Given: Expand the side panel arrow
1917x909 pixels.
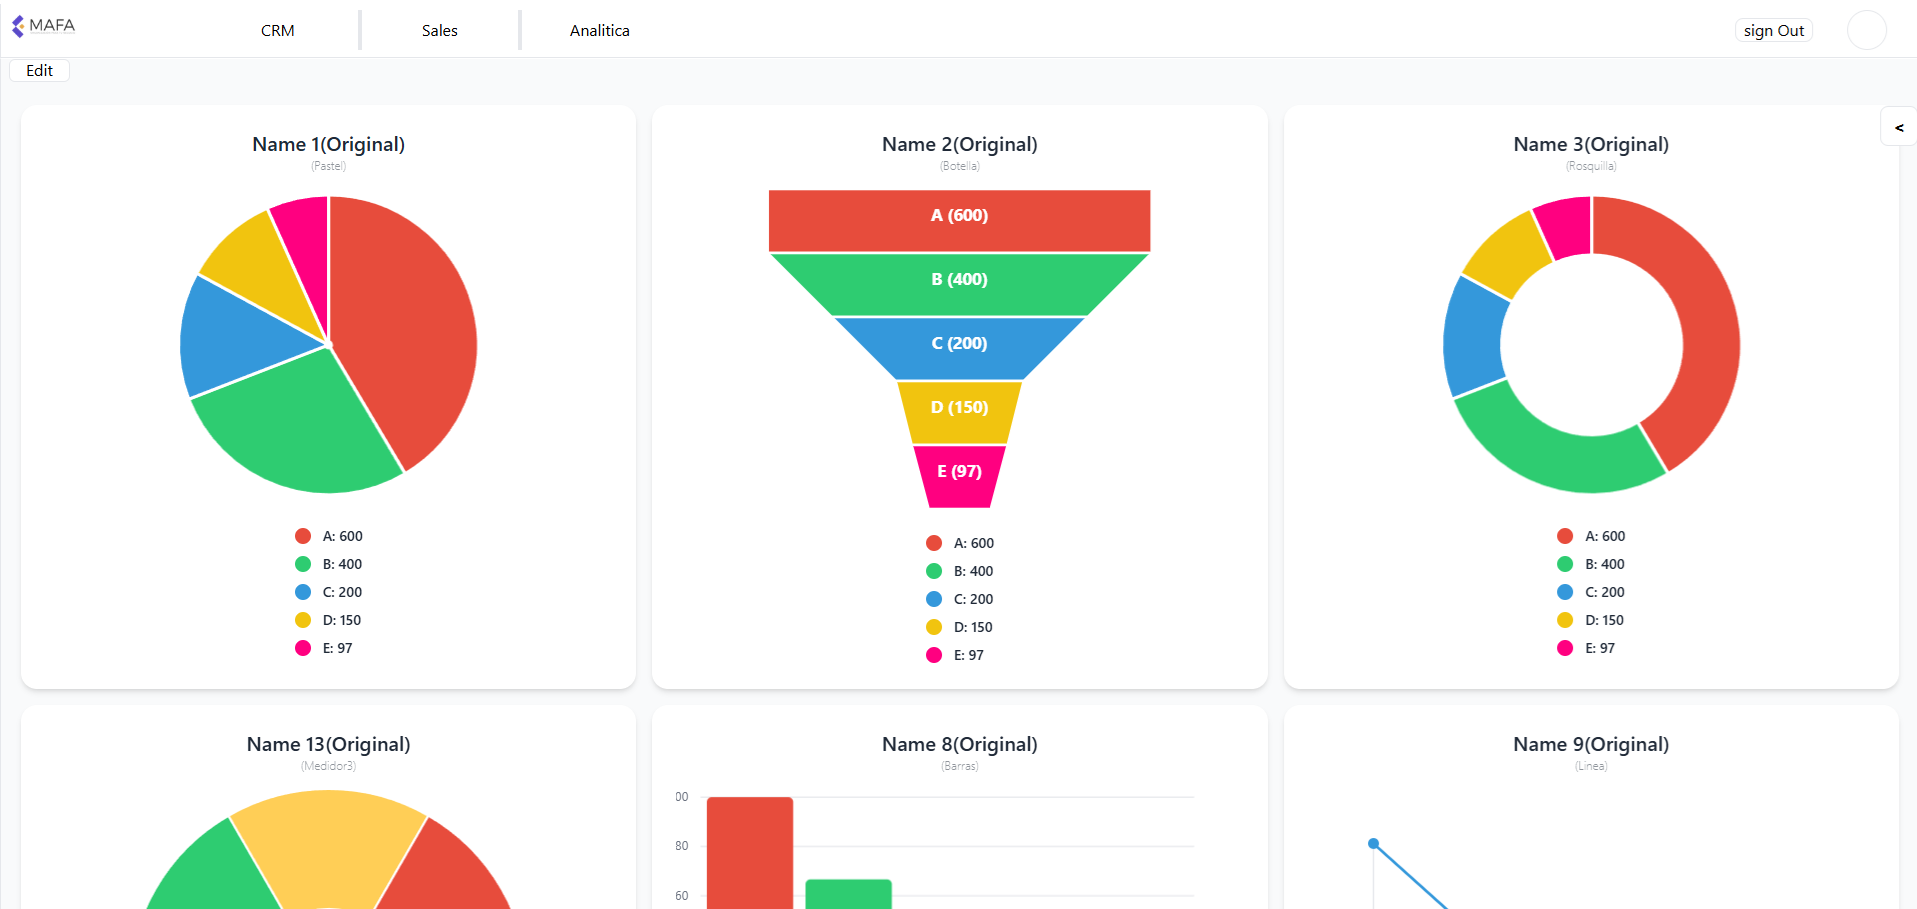Looking at the screenshot, I should click(1898, 127).
